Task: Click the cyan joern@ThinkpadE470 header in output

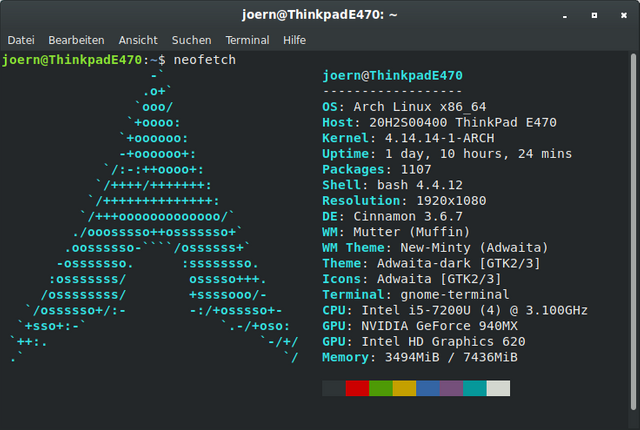Action: [392, 75]
